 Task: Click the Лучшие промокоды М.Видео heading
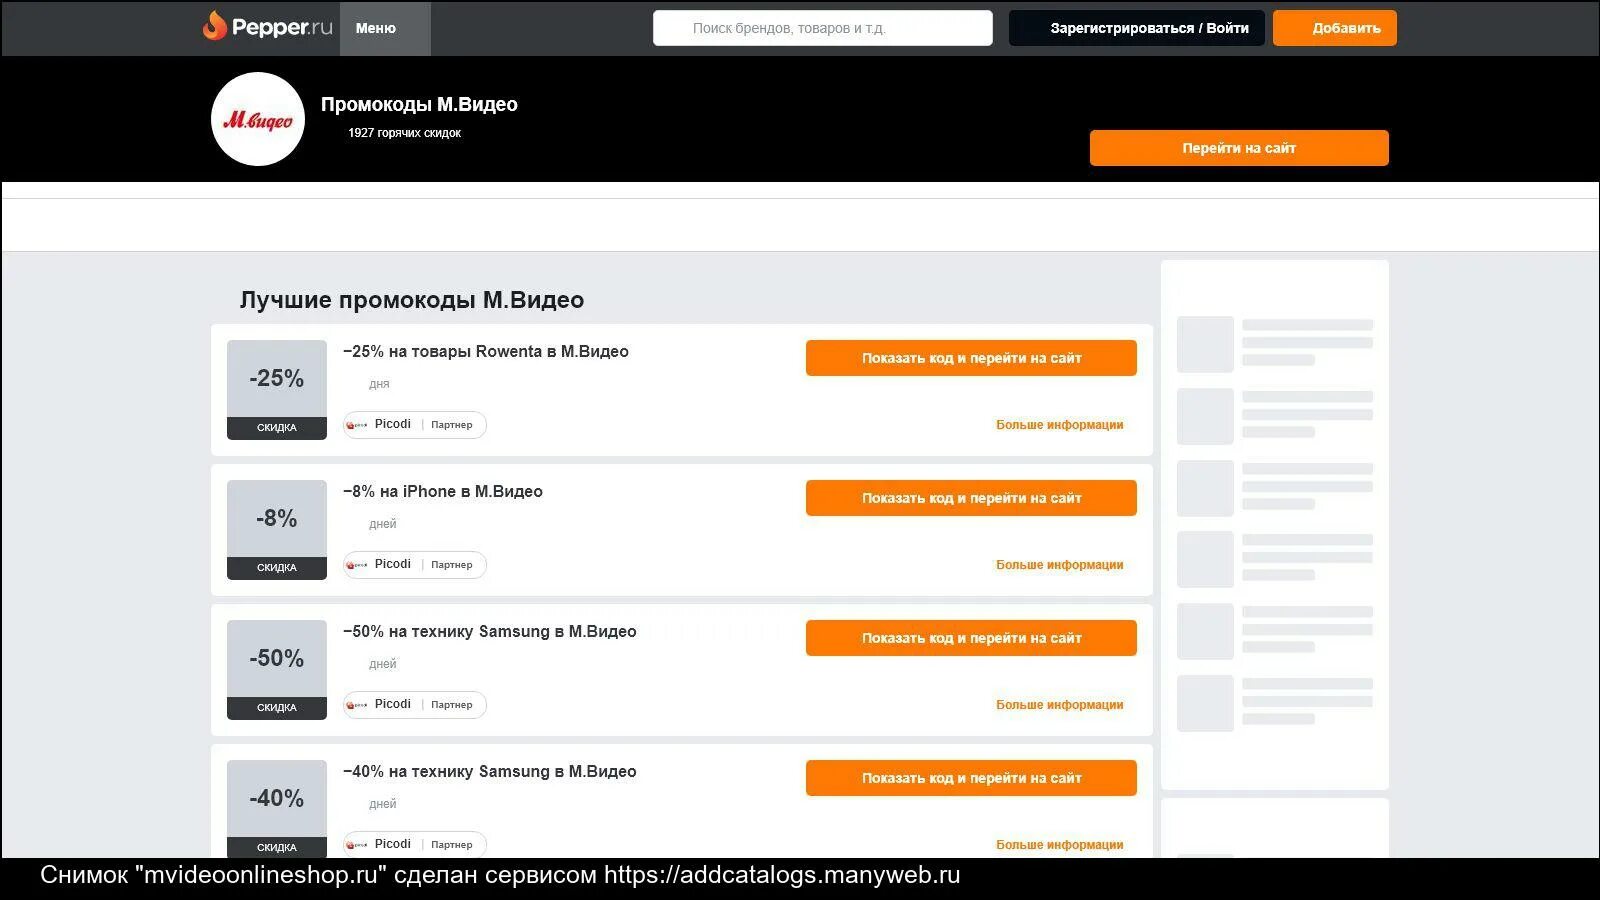pos(412,300)
